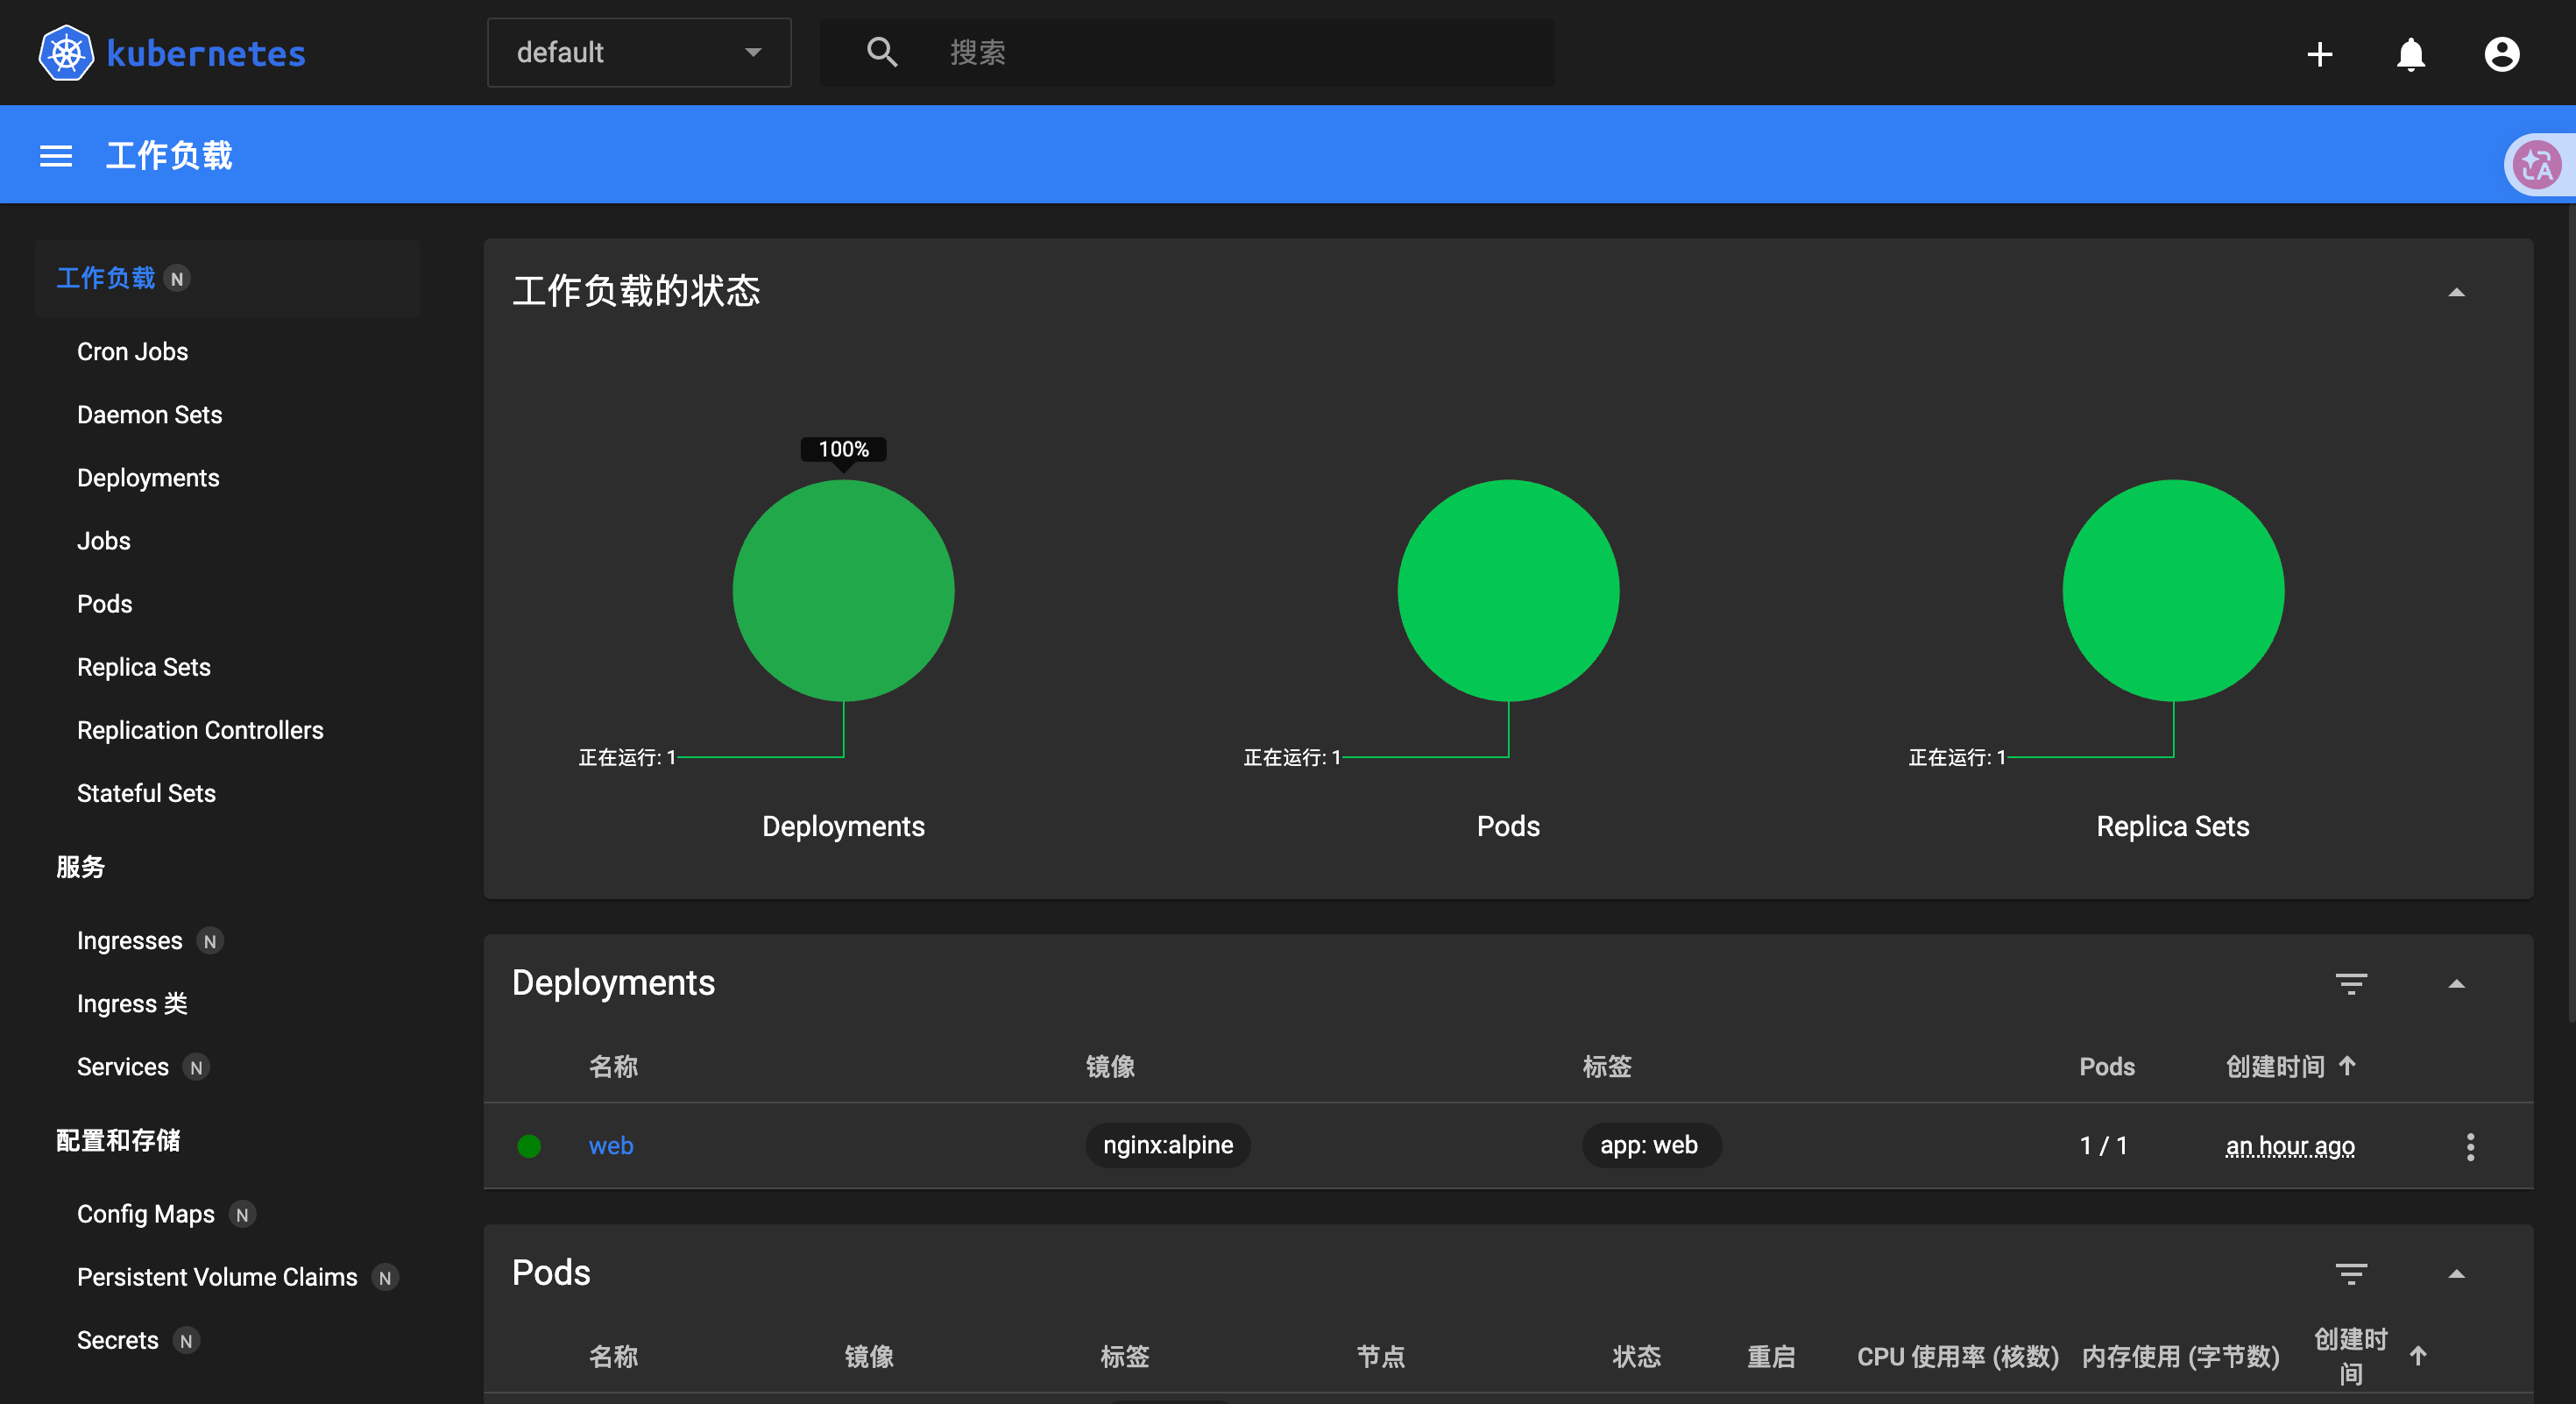Click the Kubernetes logo icon
Image resolution: width=2576 pixels, height=1404 pixels.
point(66,53)
